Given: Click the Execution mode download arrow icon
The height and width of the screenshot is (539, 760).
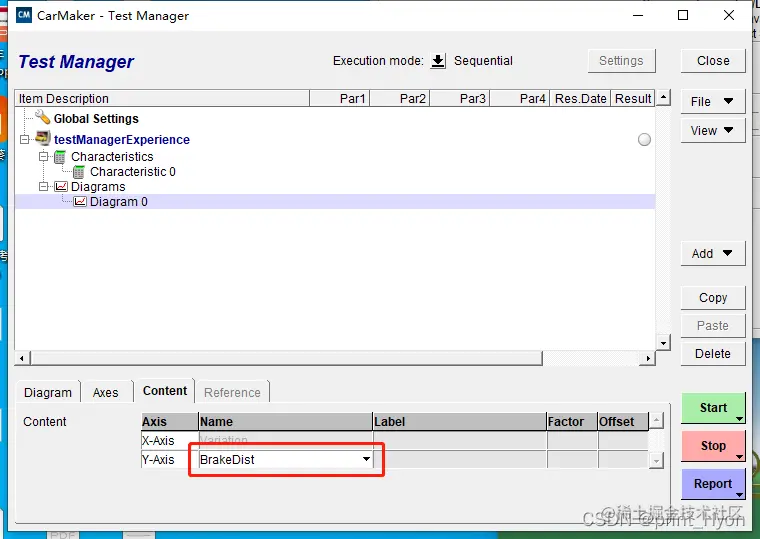Looking at the screenshot, I should [438, 61].
